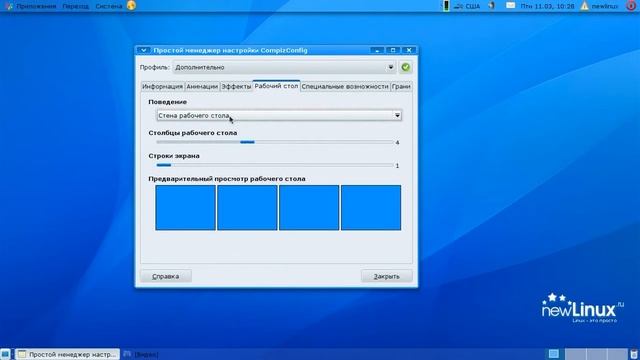Image resolution: width=640 pixels, height=360 pixels.
Task: Switch to the Грани tab
Action: [x=401, y=87]
